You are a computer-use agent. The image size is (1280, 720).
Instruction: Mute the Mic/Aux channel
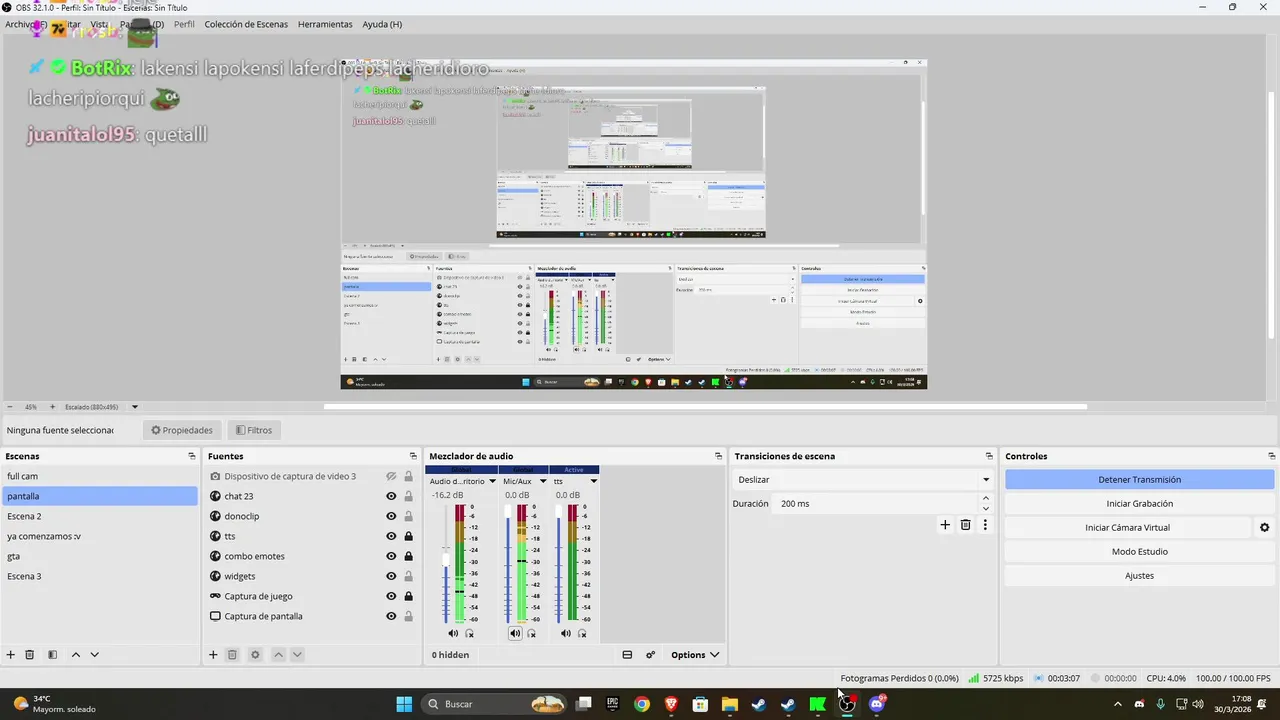(x=515, y=633)
